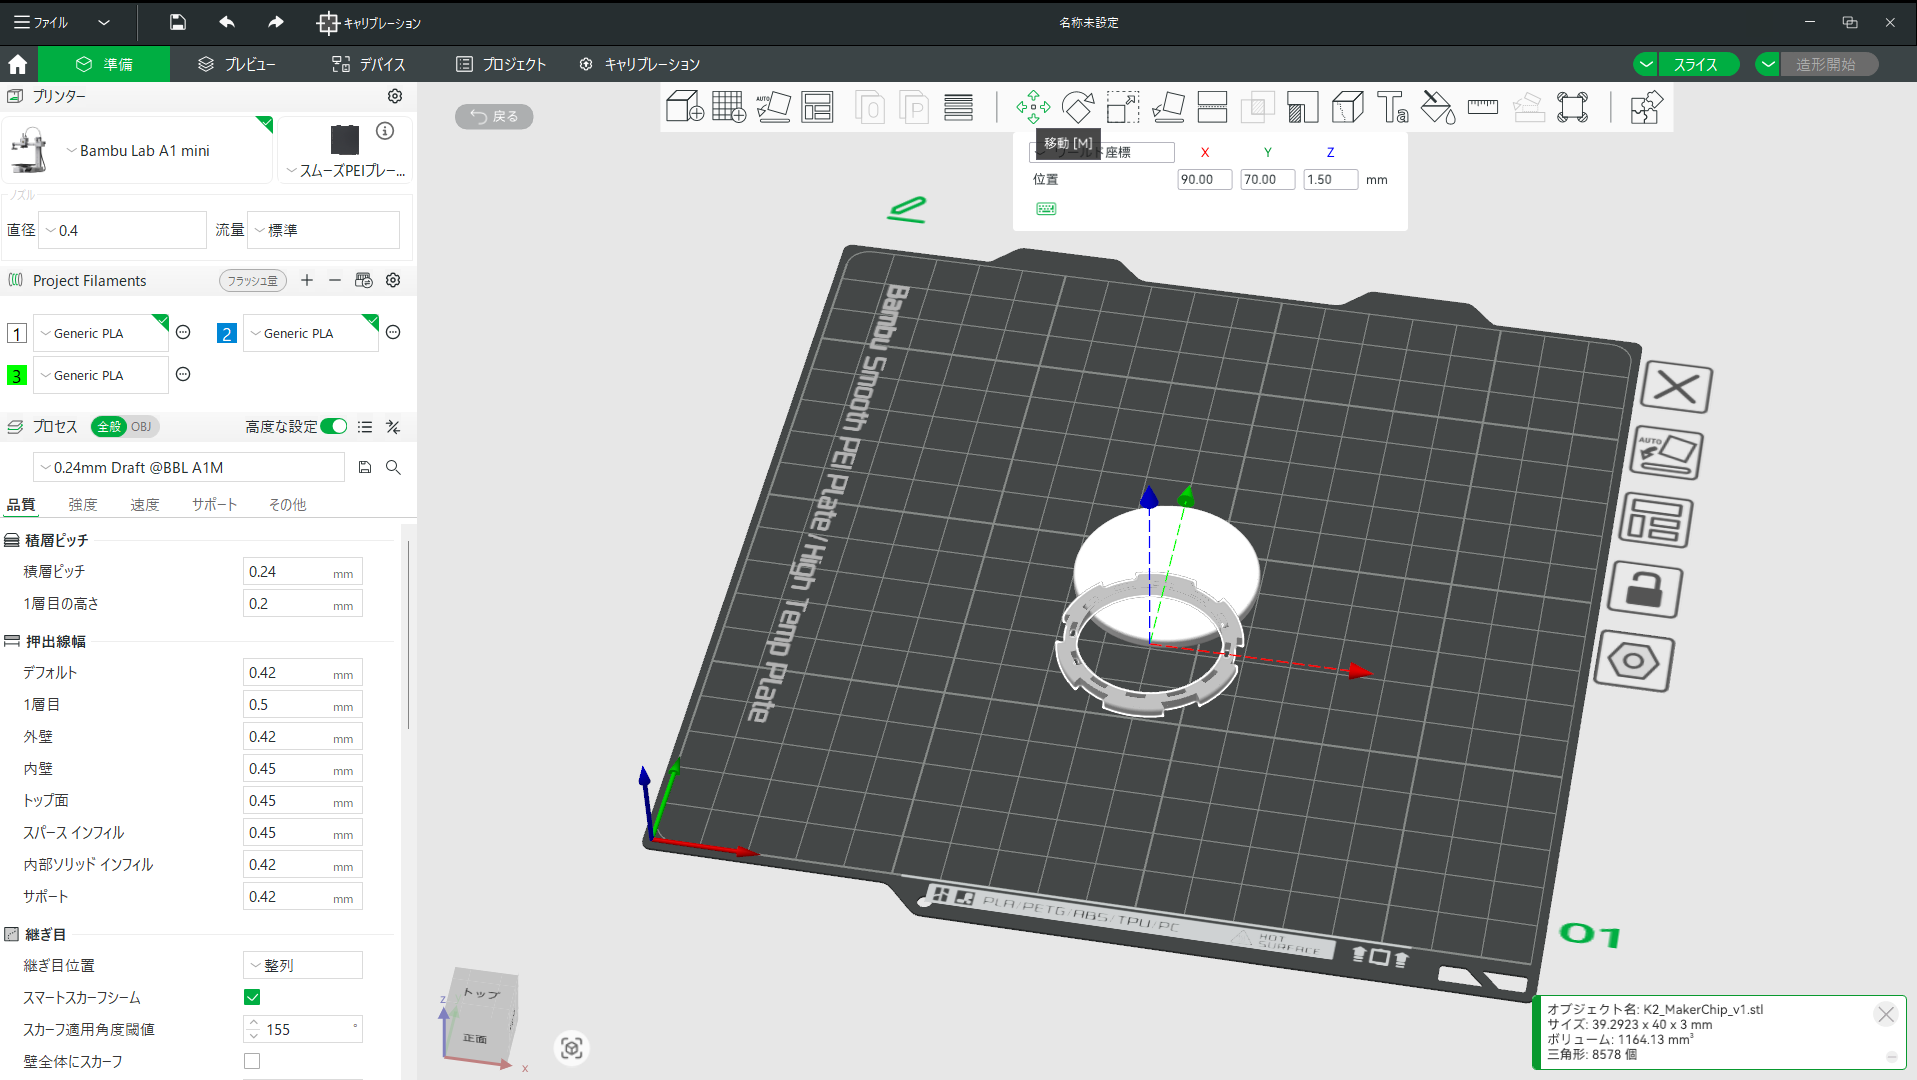The height and width of the screenshot is (1080, 1917).
Task: Click filament 3 green color swatch
Action: [x=17, y=375]
